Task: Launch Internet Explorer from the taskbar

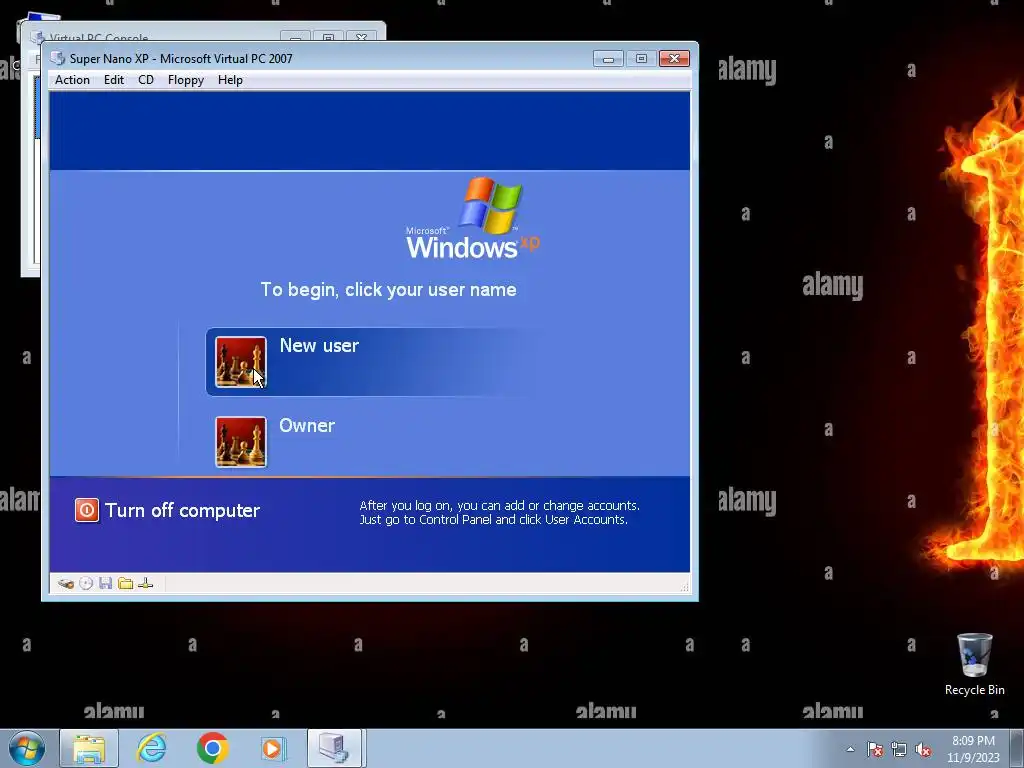Action: pyautogui.click(x=151, y=748)
